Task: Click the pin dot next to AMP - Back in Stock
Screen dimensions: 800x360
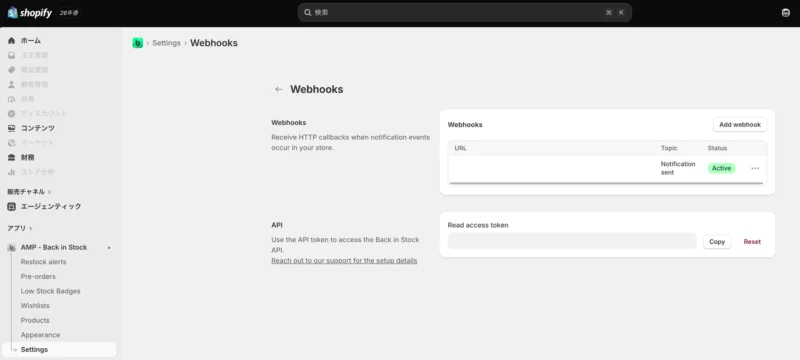Action: point(109,248)
